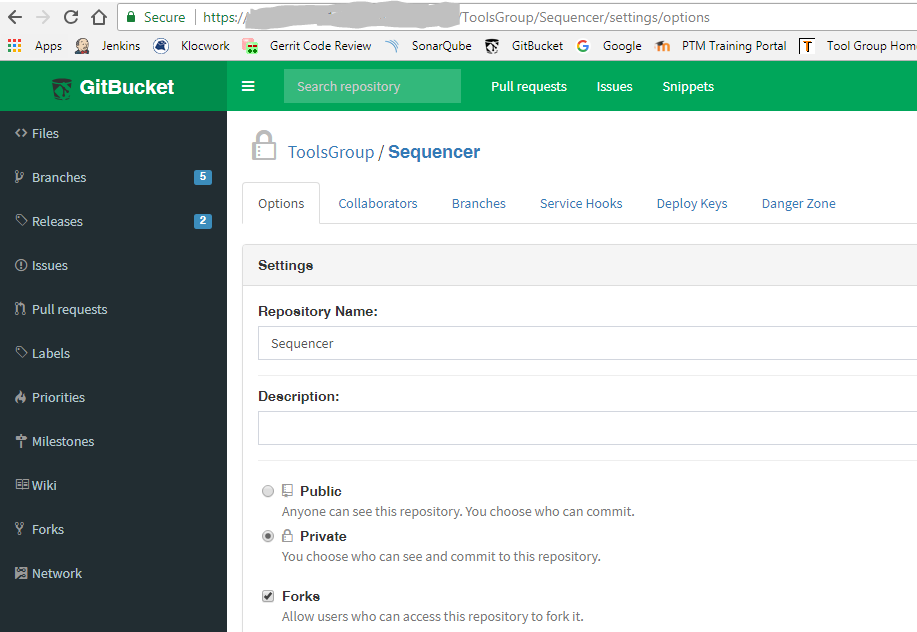Open the Danger Zone tab

click(798, 203)
